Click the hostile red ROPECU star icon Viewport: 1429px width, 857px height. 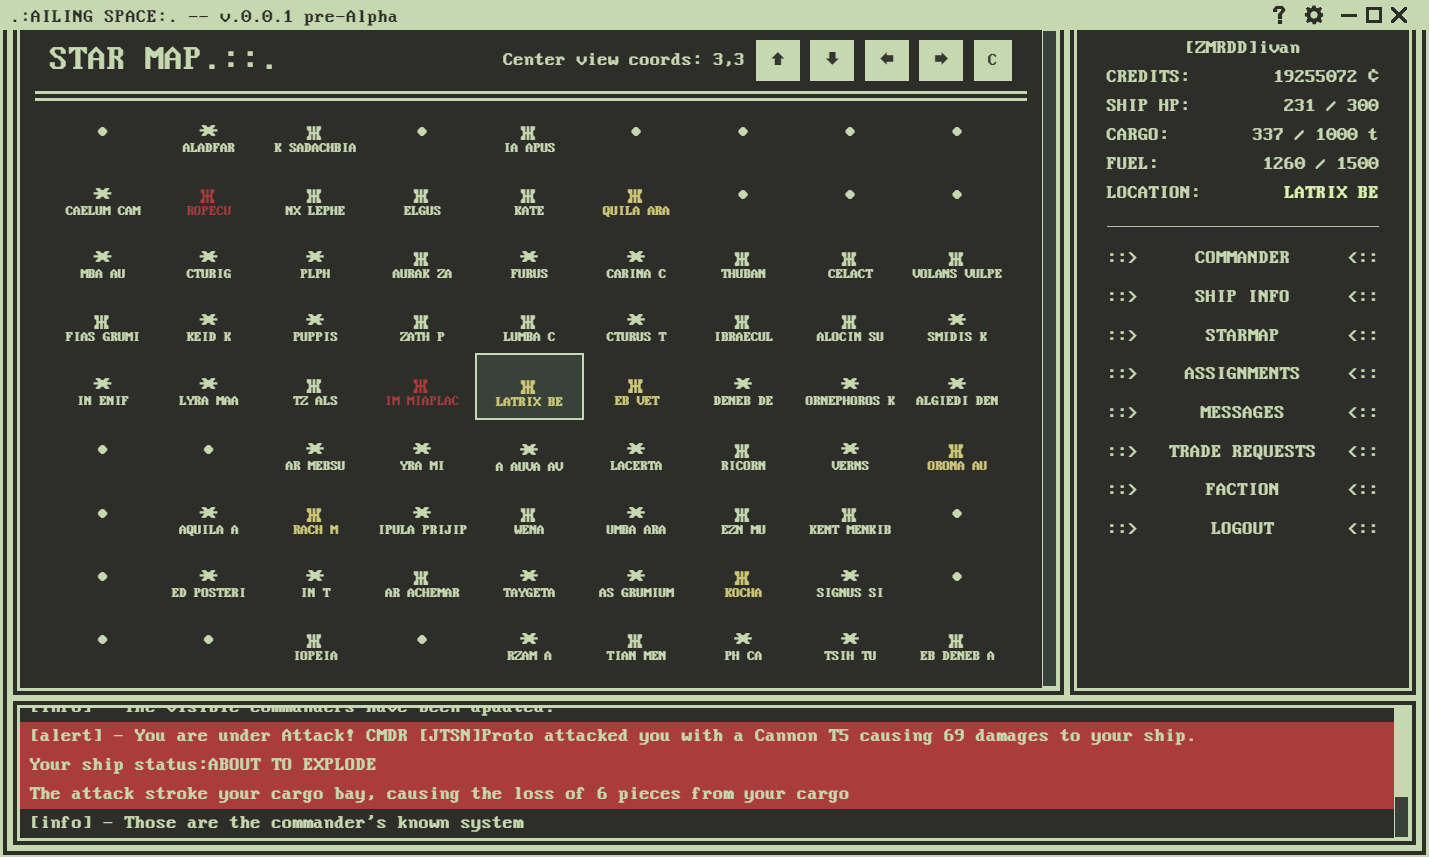207,194
